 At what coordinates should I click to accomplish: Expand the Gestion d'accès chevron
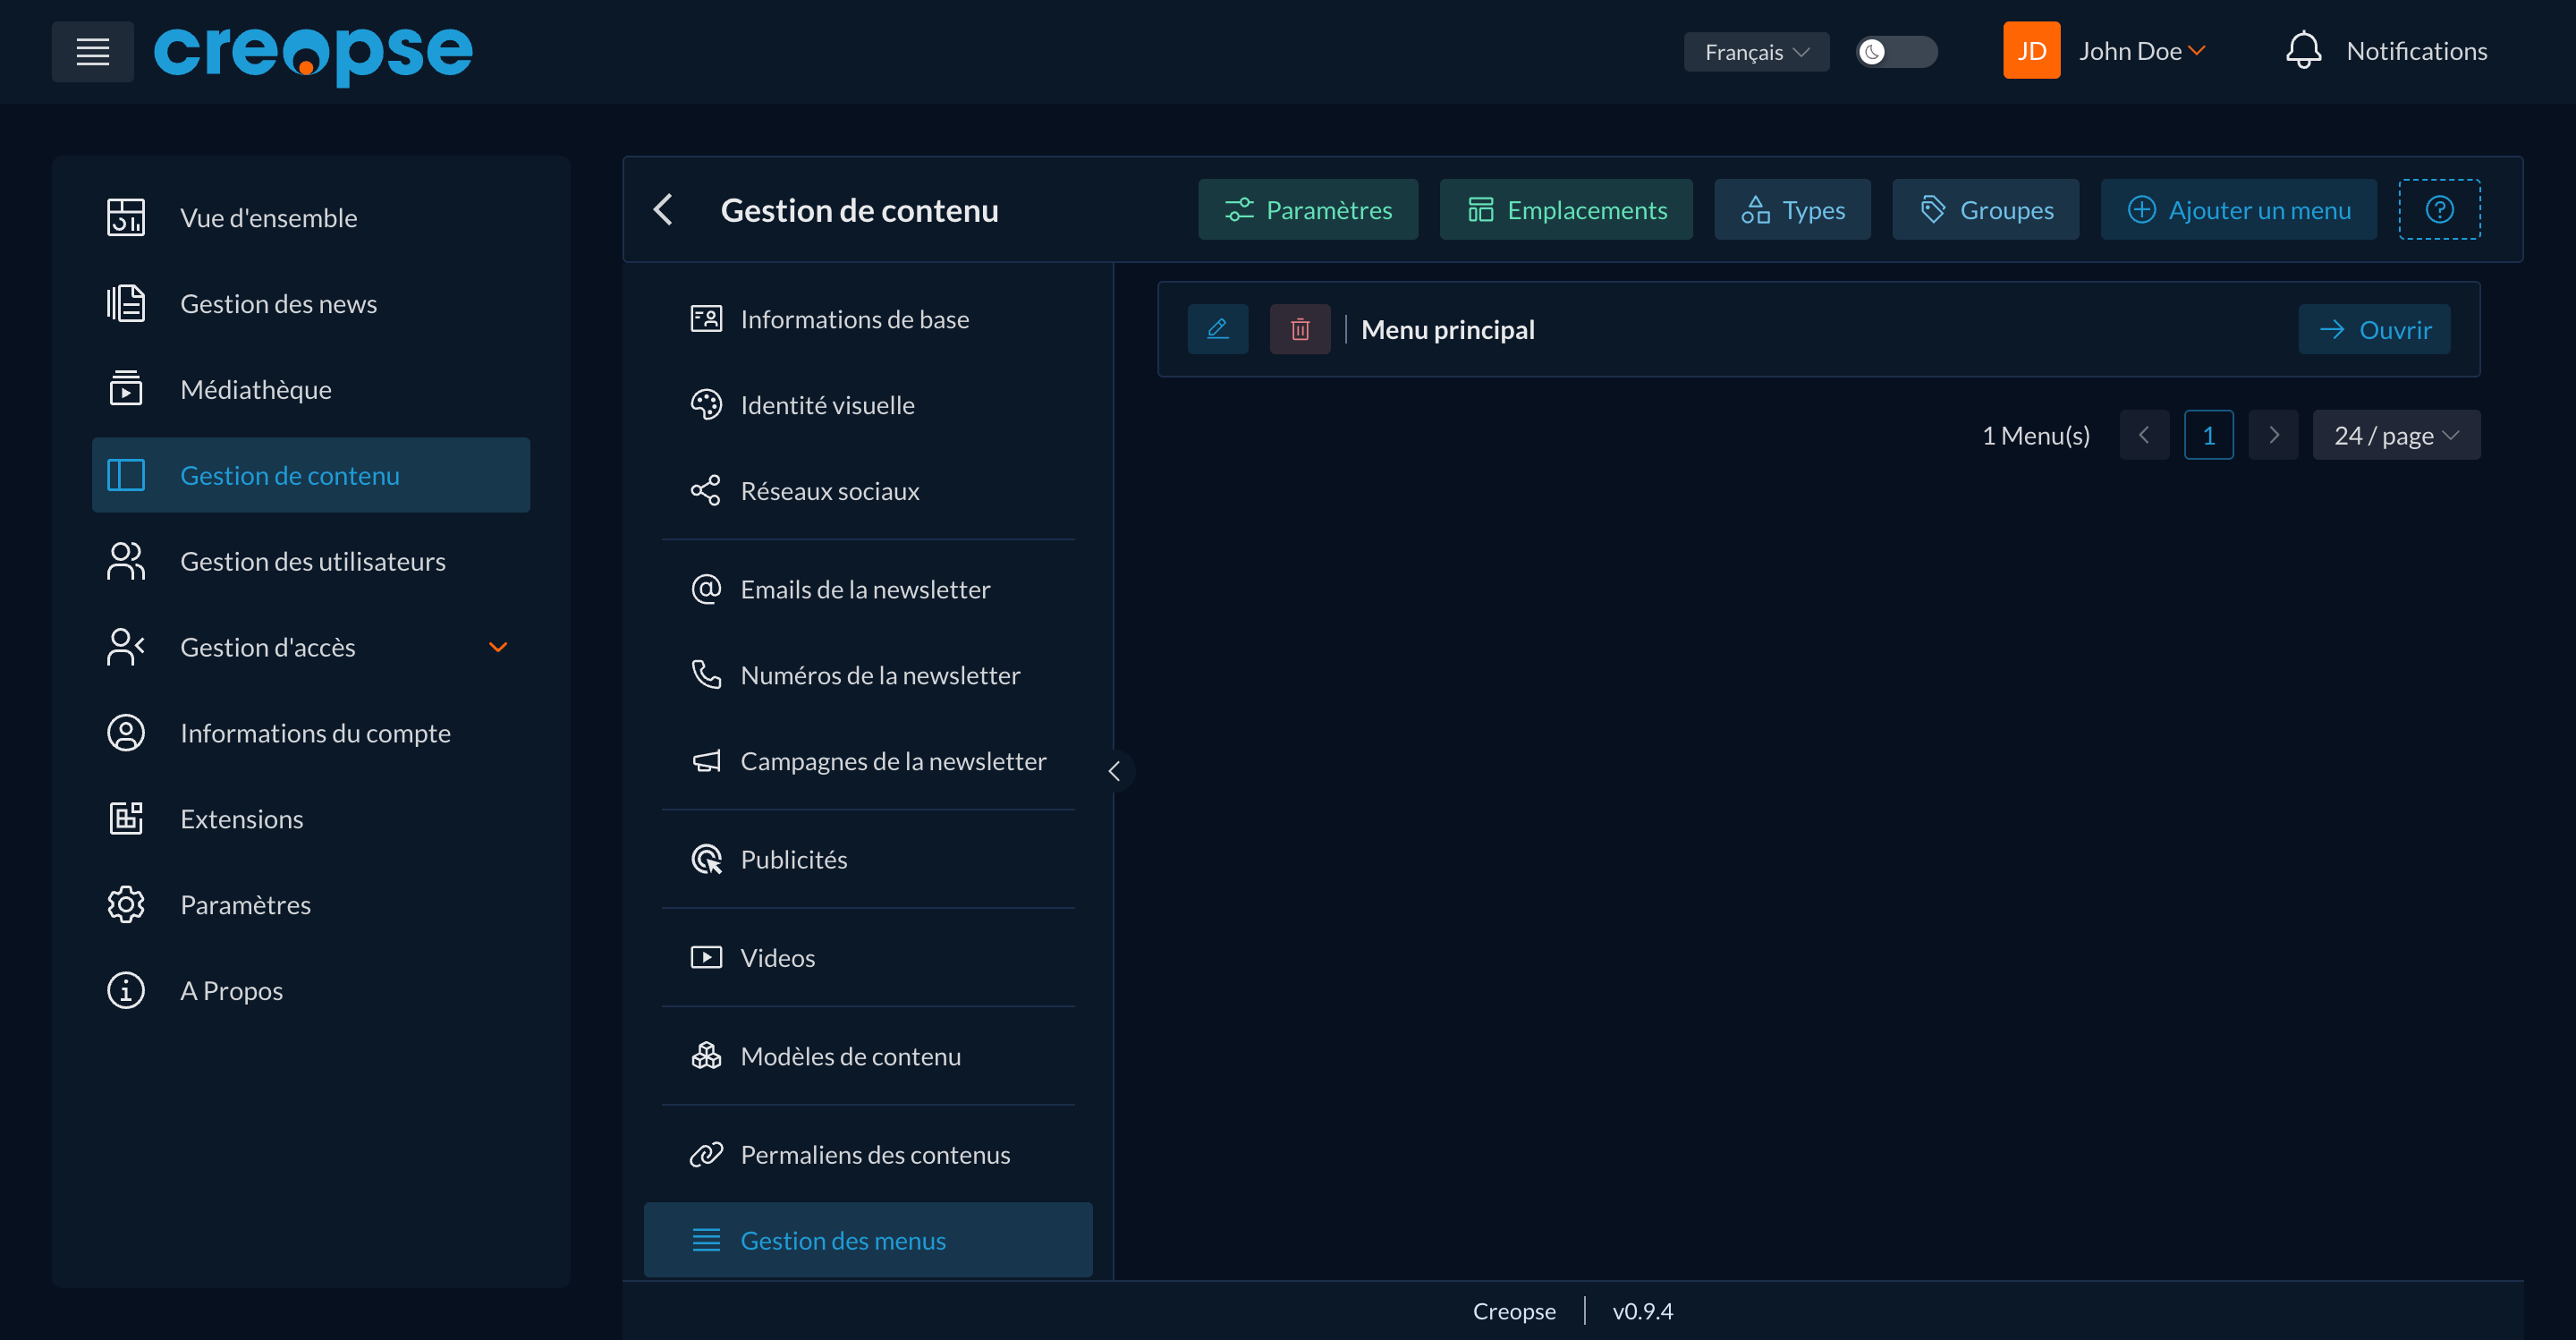[x=498, y=647]
